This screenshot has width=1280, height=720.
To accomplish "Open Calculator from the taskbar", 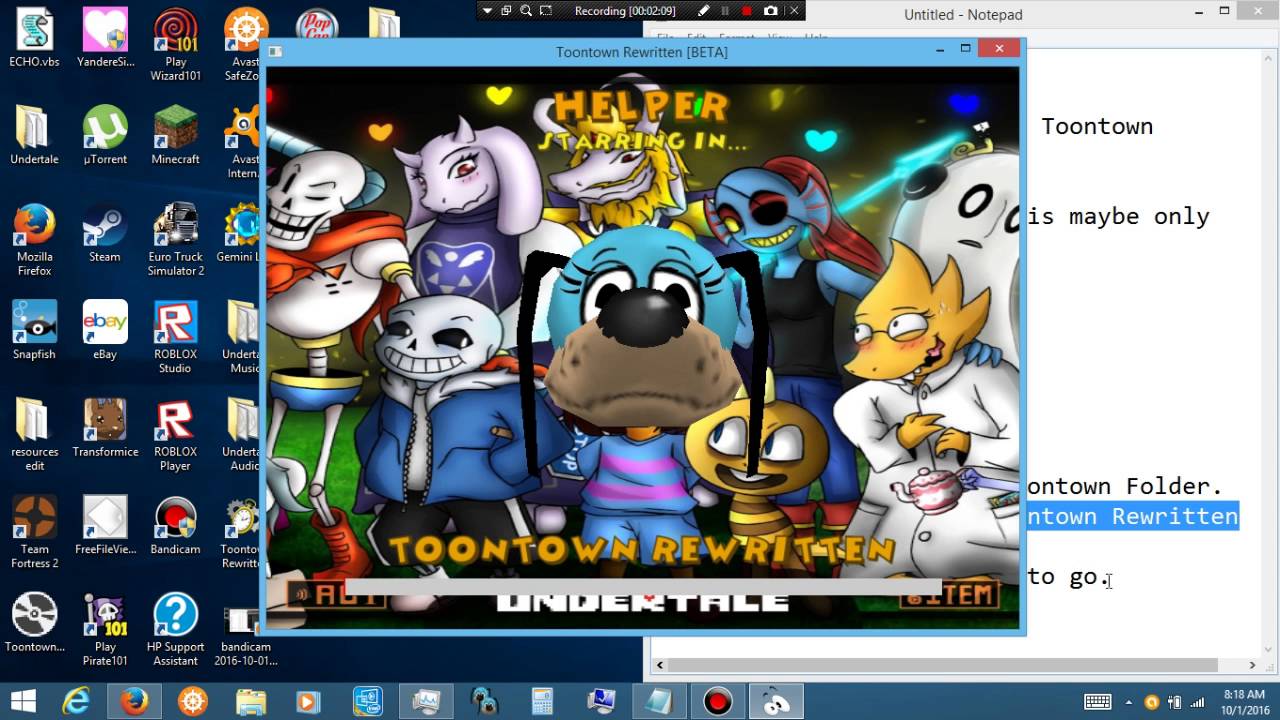I will point(542,701).
